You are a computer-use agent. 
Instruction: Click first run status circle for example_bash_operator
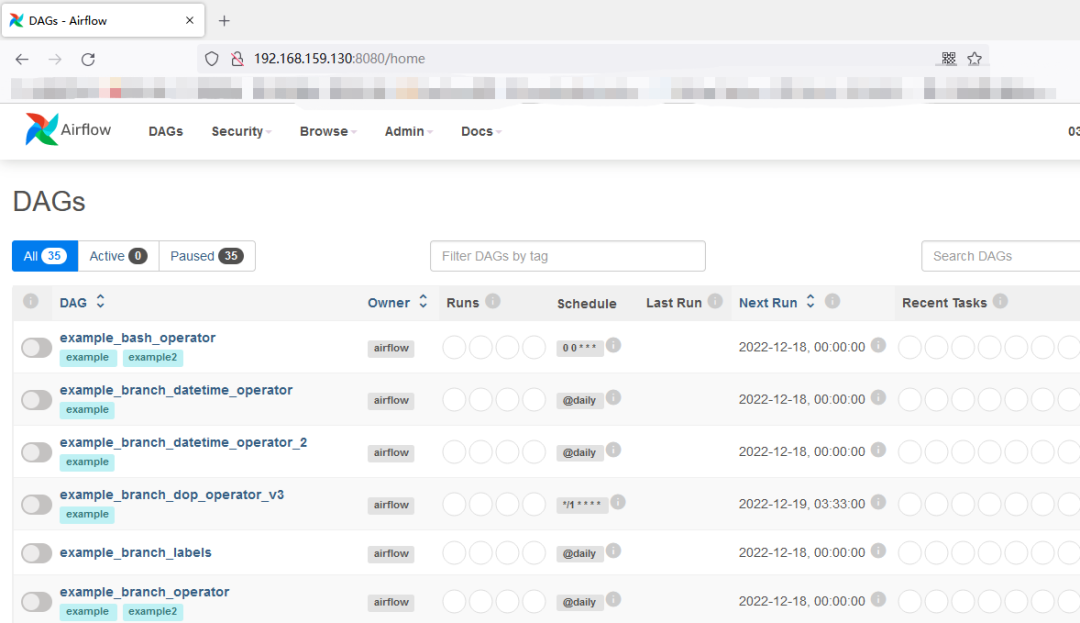(454, 348)
